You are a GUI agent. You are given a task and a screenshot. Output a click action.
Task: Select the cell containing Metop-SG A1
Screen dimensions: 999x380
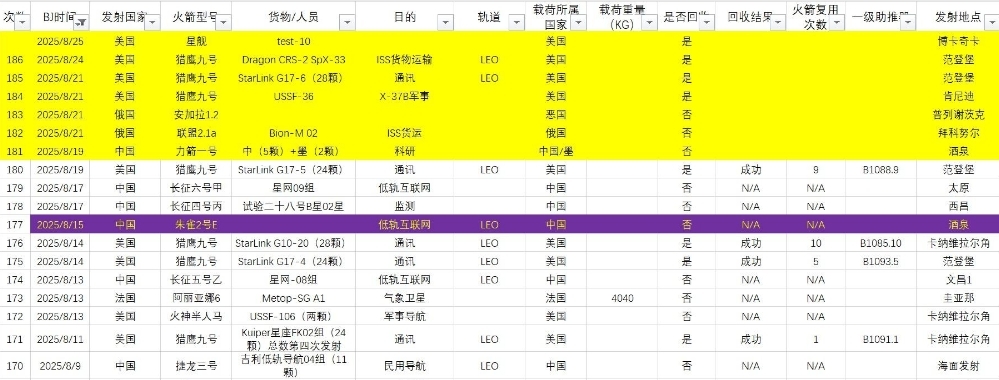294,298
